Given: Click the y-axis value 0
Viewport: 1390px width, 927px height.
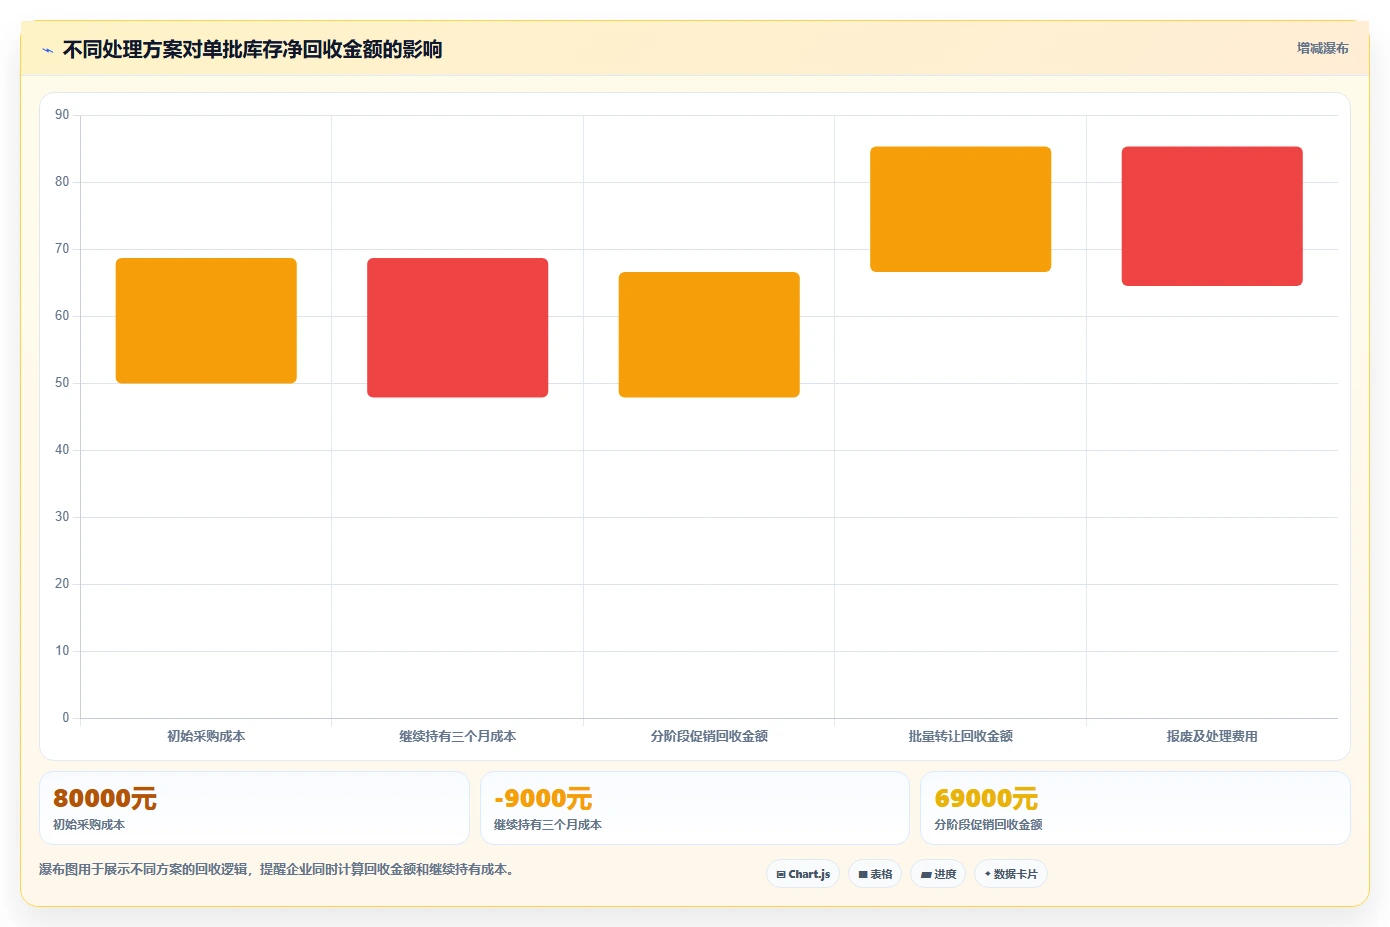Looking at the screenshot, I should coord(66,718).
